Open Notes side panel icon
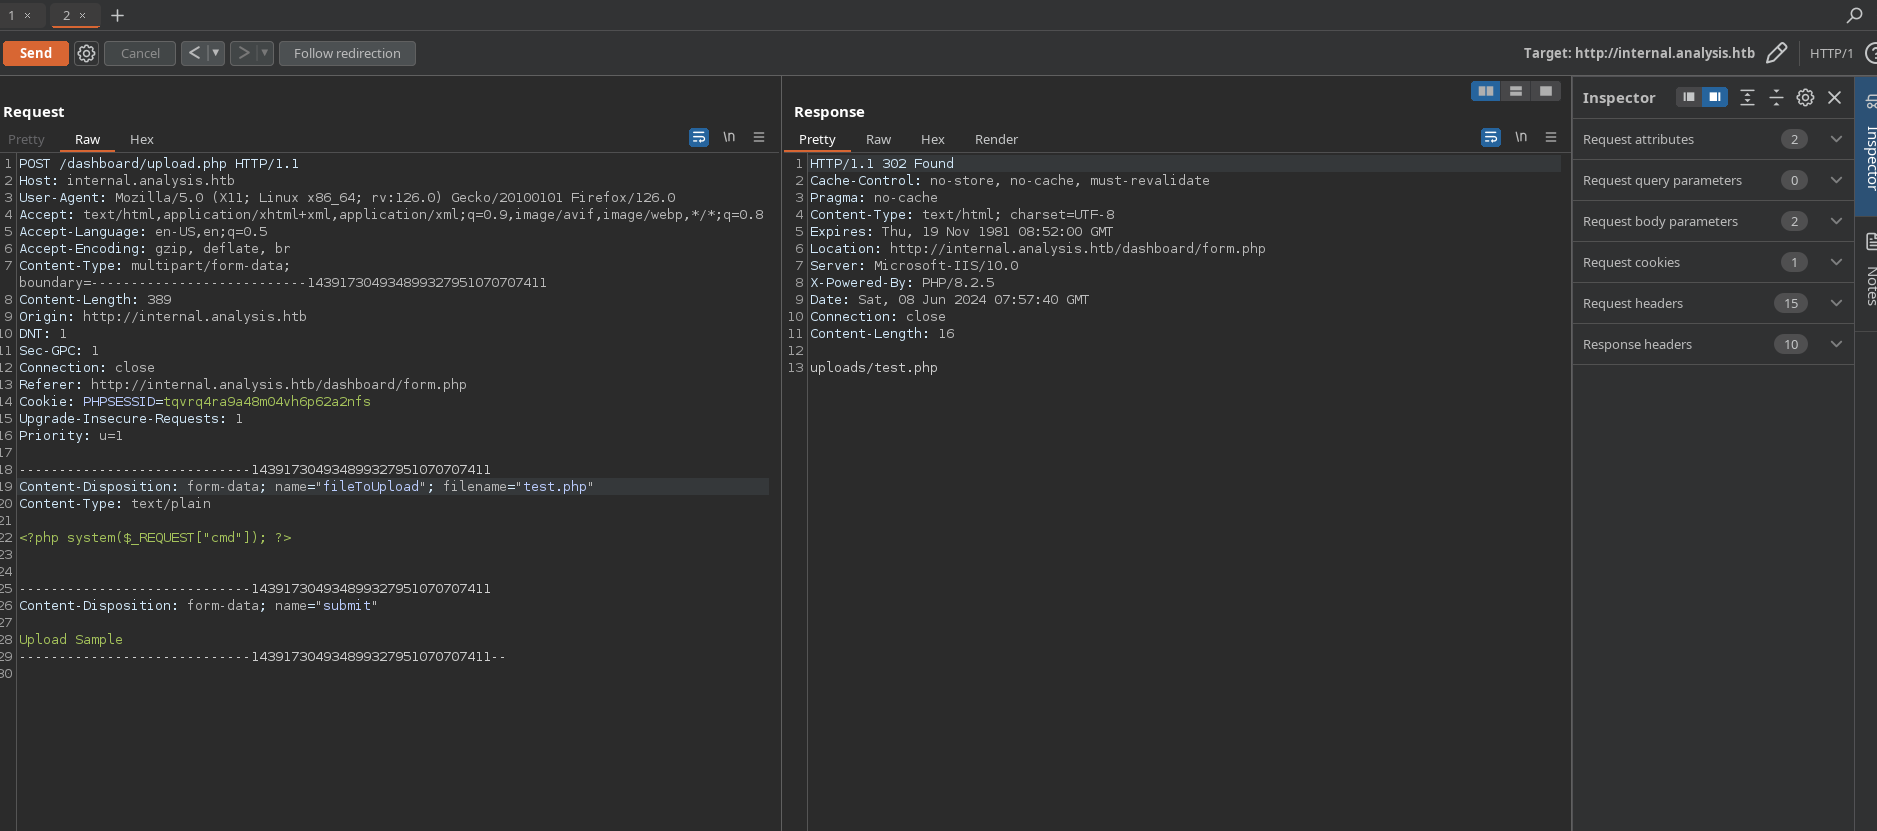 click(1871, 240)
